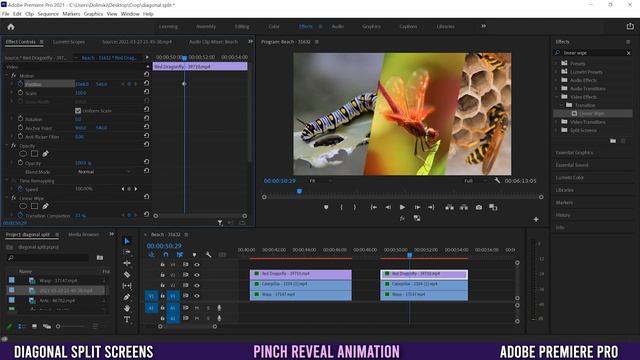This screenshot has width=640, height=360.
Task: Show more workspaces overflow chevron
Action: click(483, 26)
